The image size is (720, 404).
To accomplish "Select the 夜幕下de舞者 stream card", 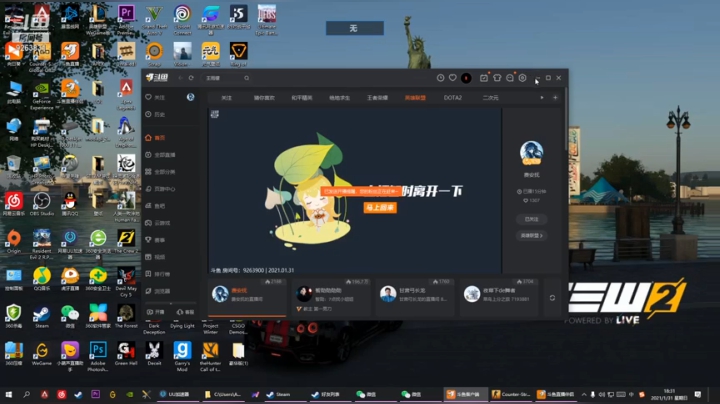I will click(499, 297).
